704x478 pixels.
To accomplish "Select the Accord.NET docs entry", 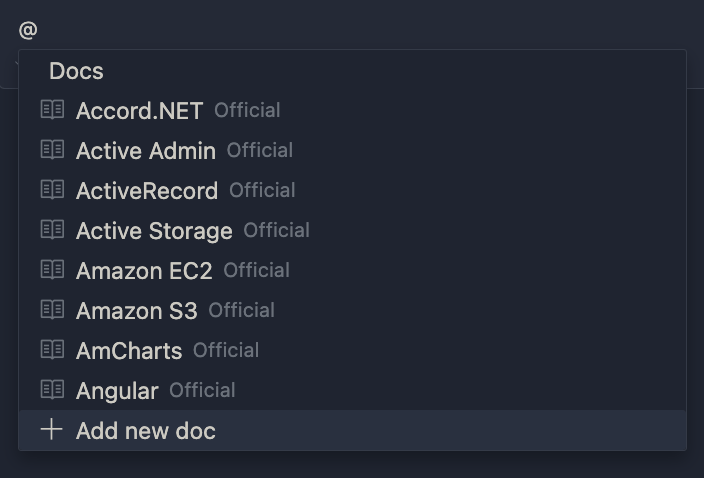I will (352, 110).
